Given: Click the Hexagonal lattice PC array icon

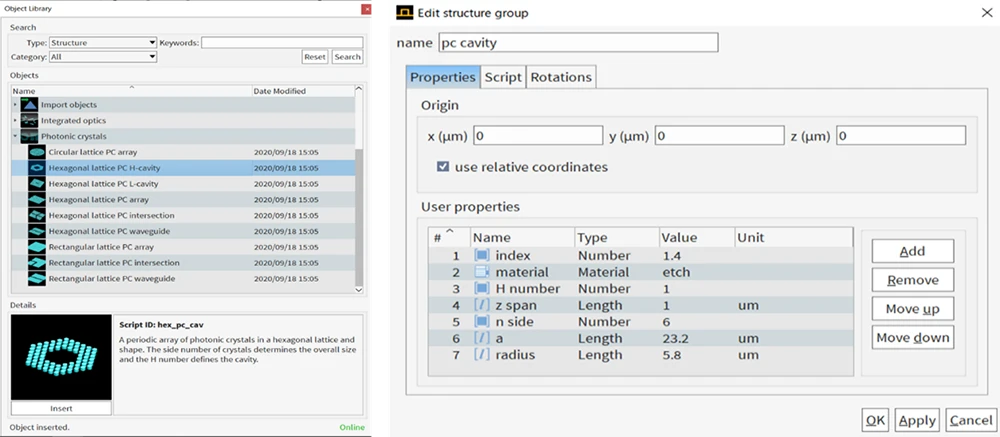Looking at the screenshot, I should (38, 200).
